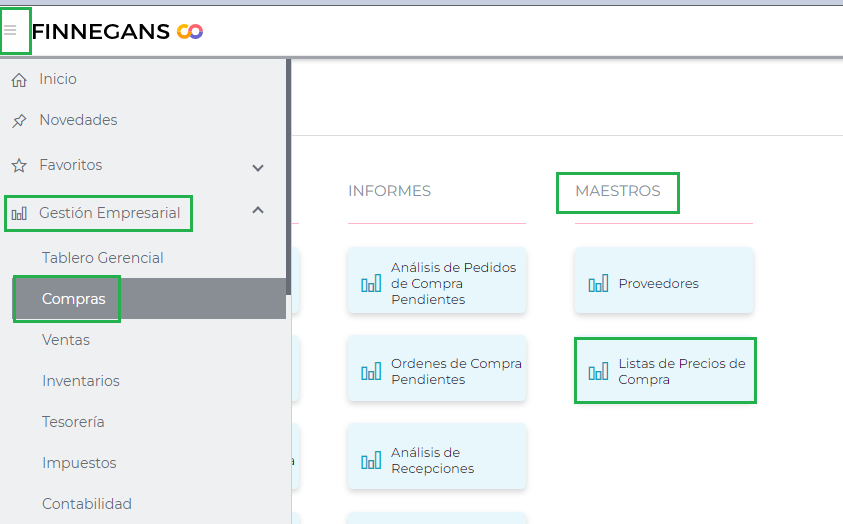Click the Proveedores card chart icon

(x=598, y=284)
